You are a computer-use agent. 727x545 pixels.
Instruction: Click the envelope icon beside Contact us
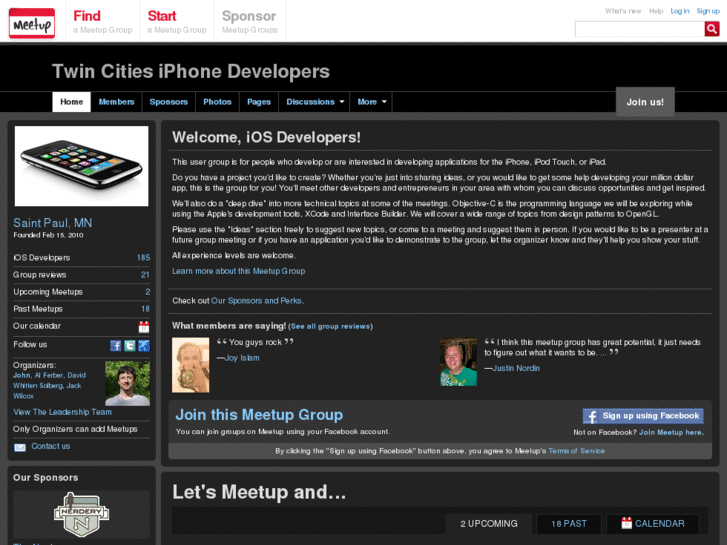20,447
